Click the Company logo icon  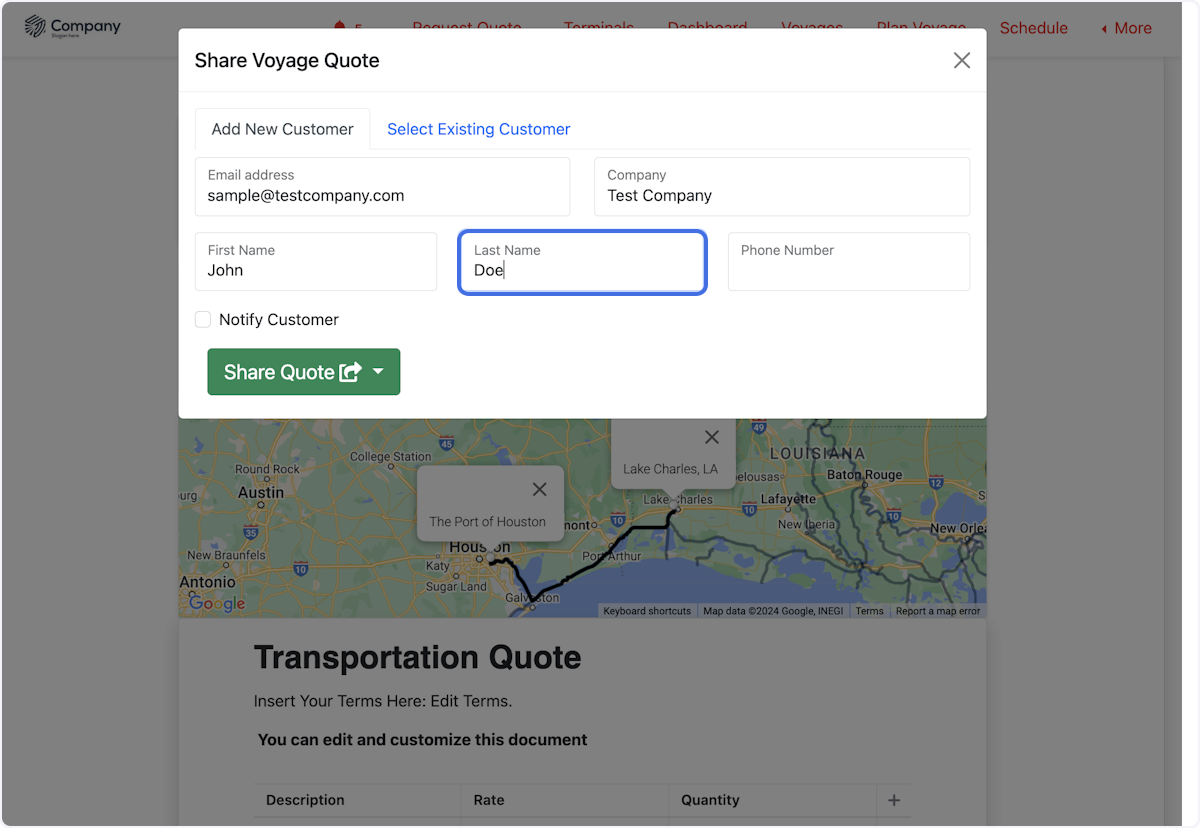click(36, 26)
